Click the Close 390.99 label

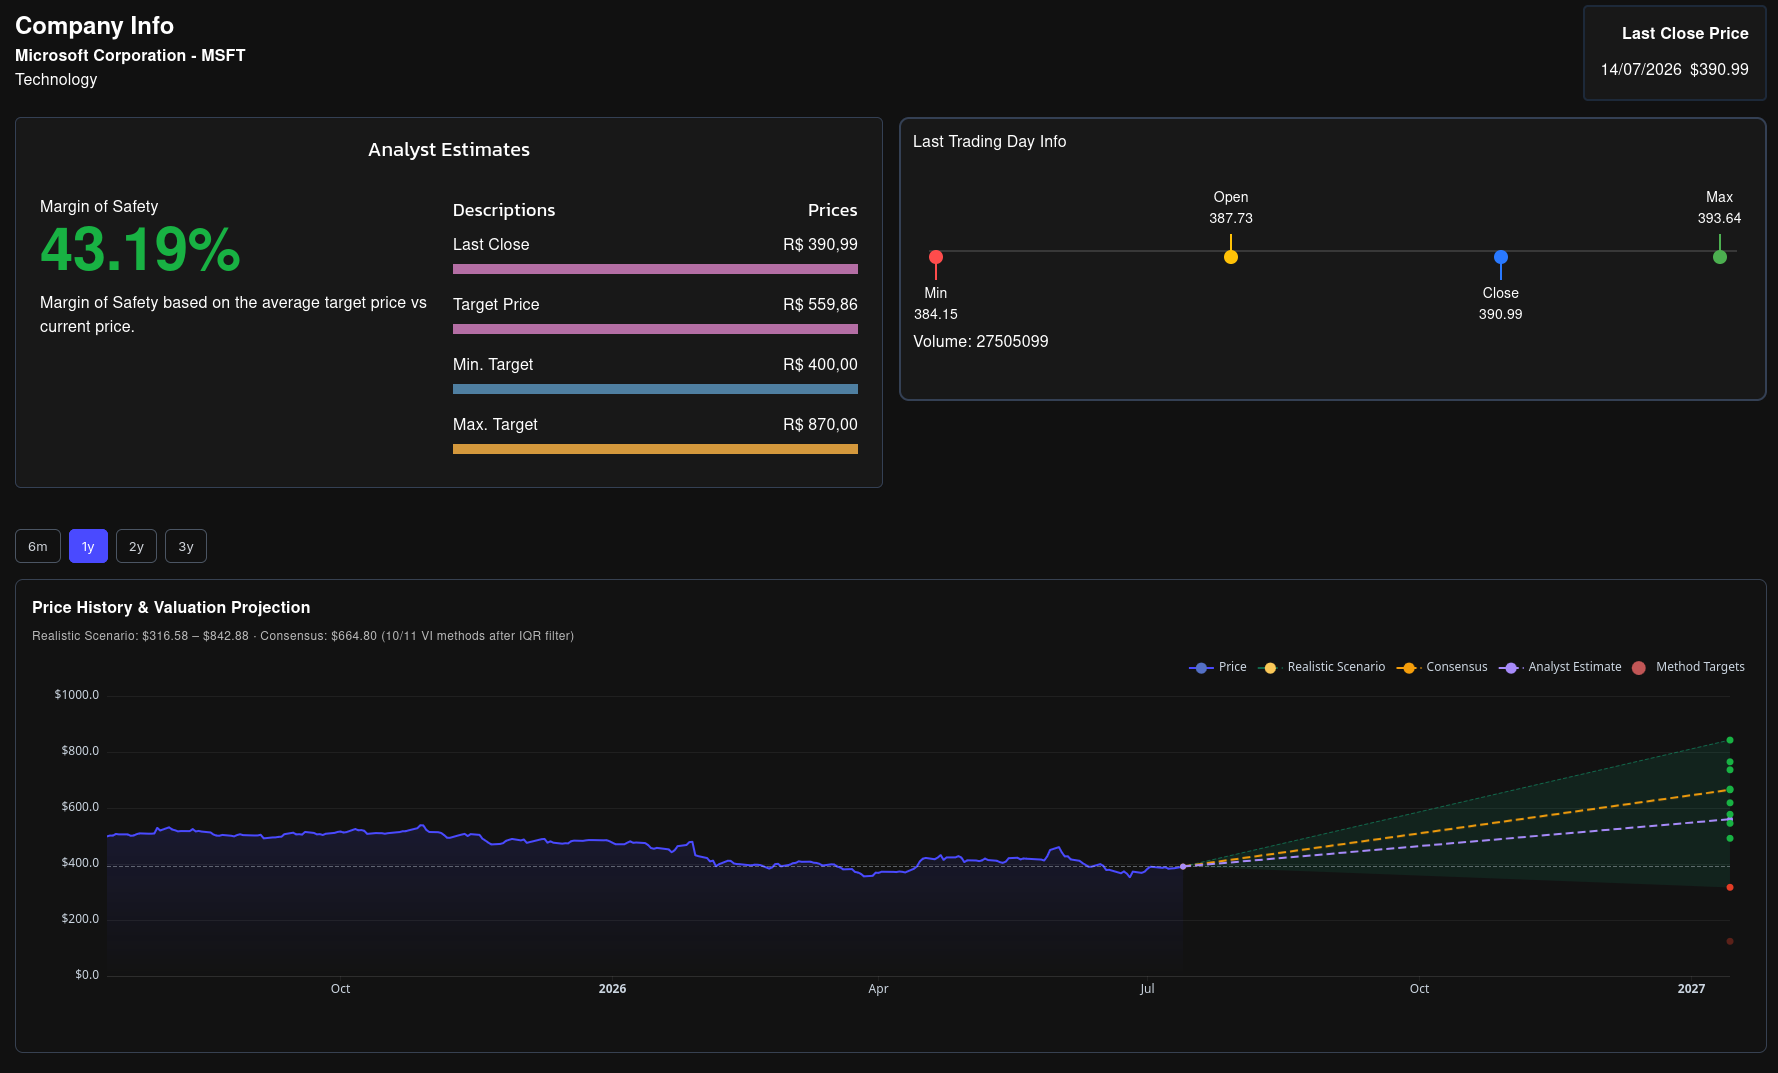tap(1500, 303)
